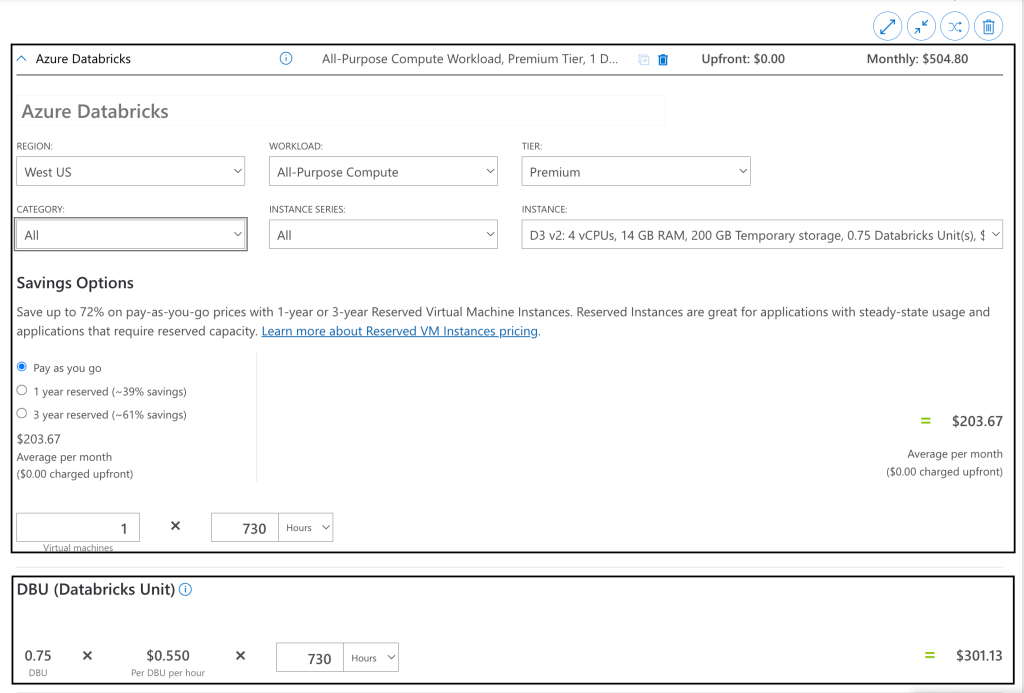Delete the Azure Databricks estimate row
The width and height of the screenshot is (1024, 693).
663,60
